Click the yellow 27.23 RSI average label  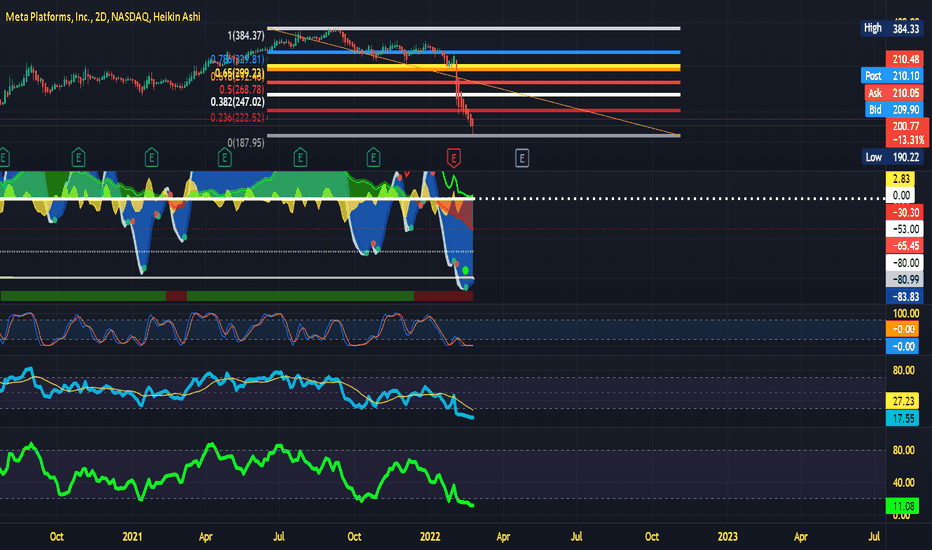[x=902, y=401]
